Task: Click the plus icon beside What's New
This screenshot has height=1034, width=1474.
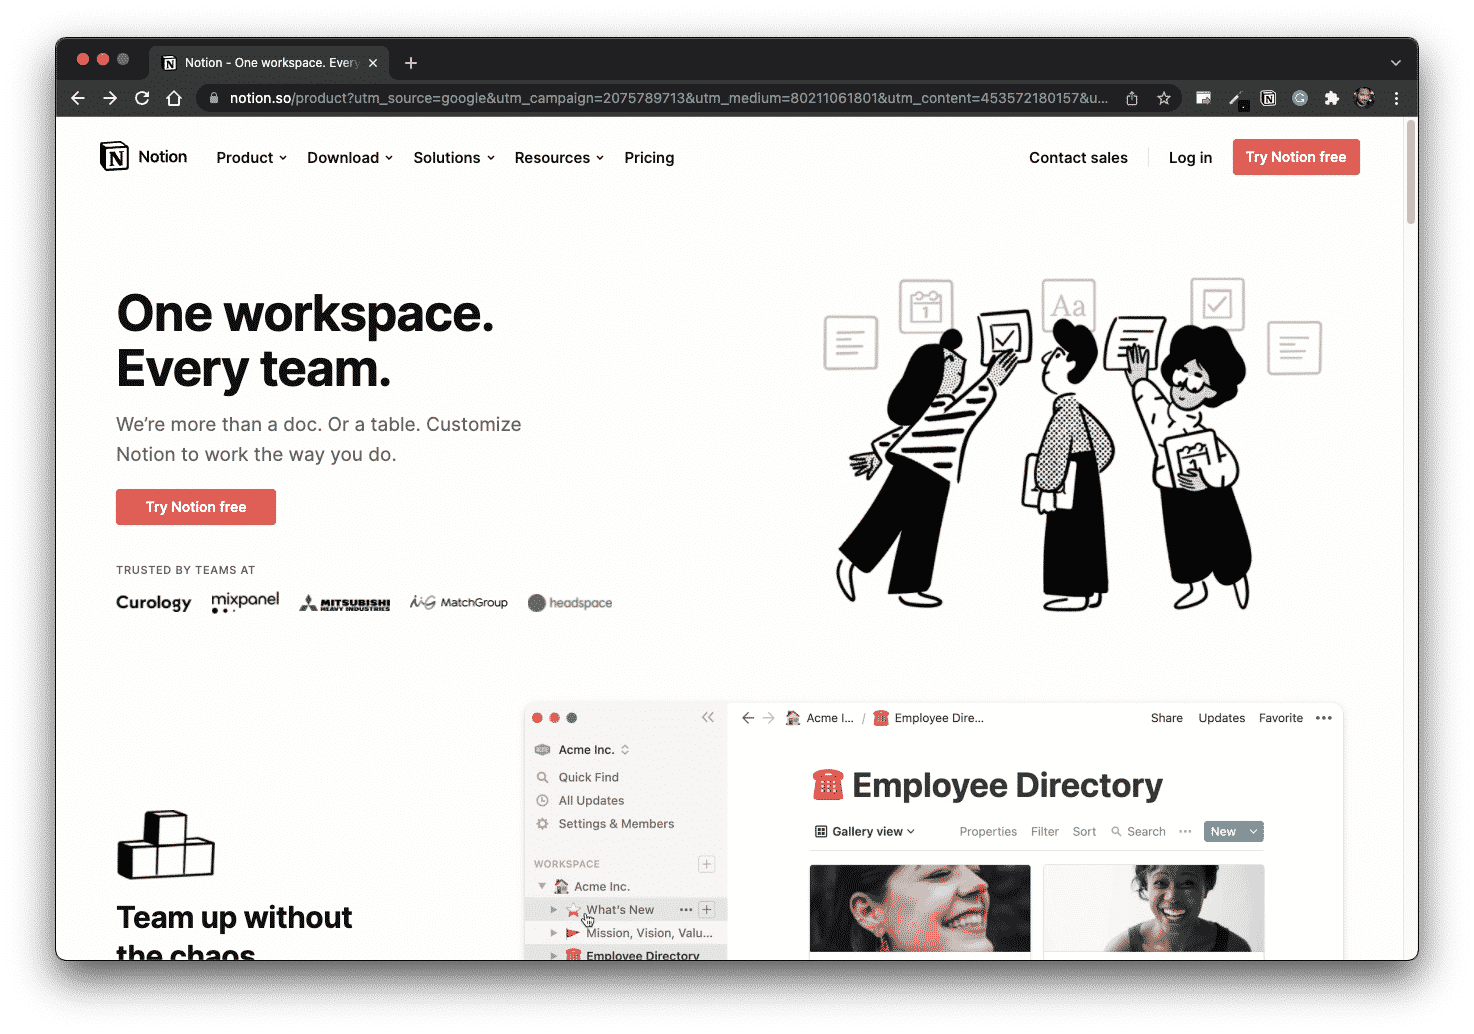Action: (707, 910)
